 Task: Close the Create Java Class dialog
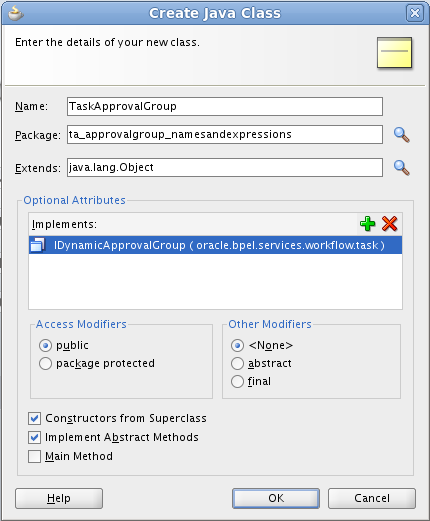coord(414,13)
